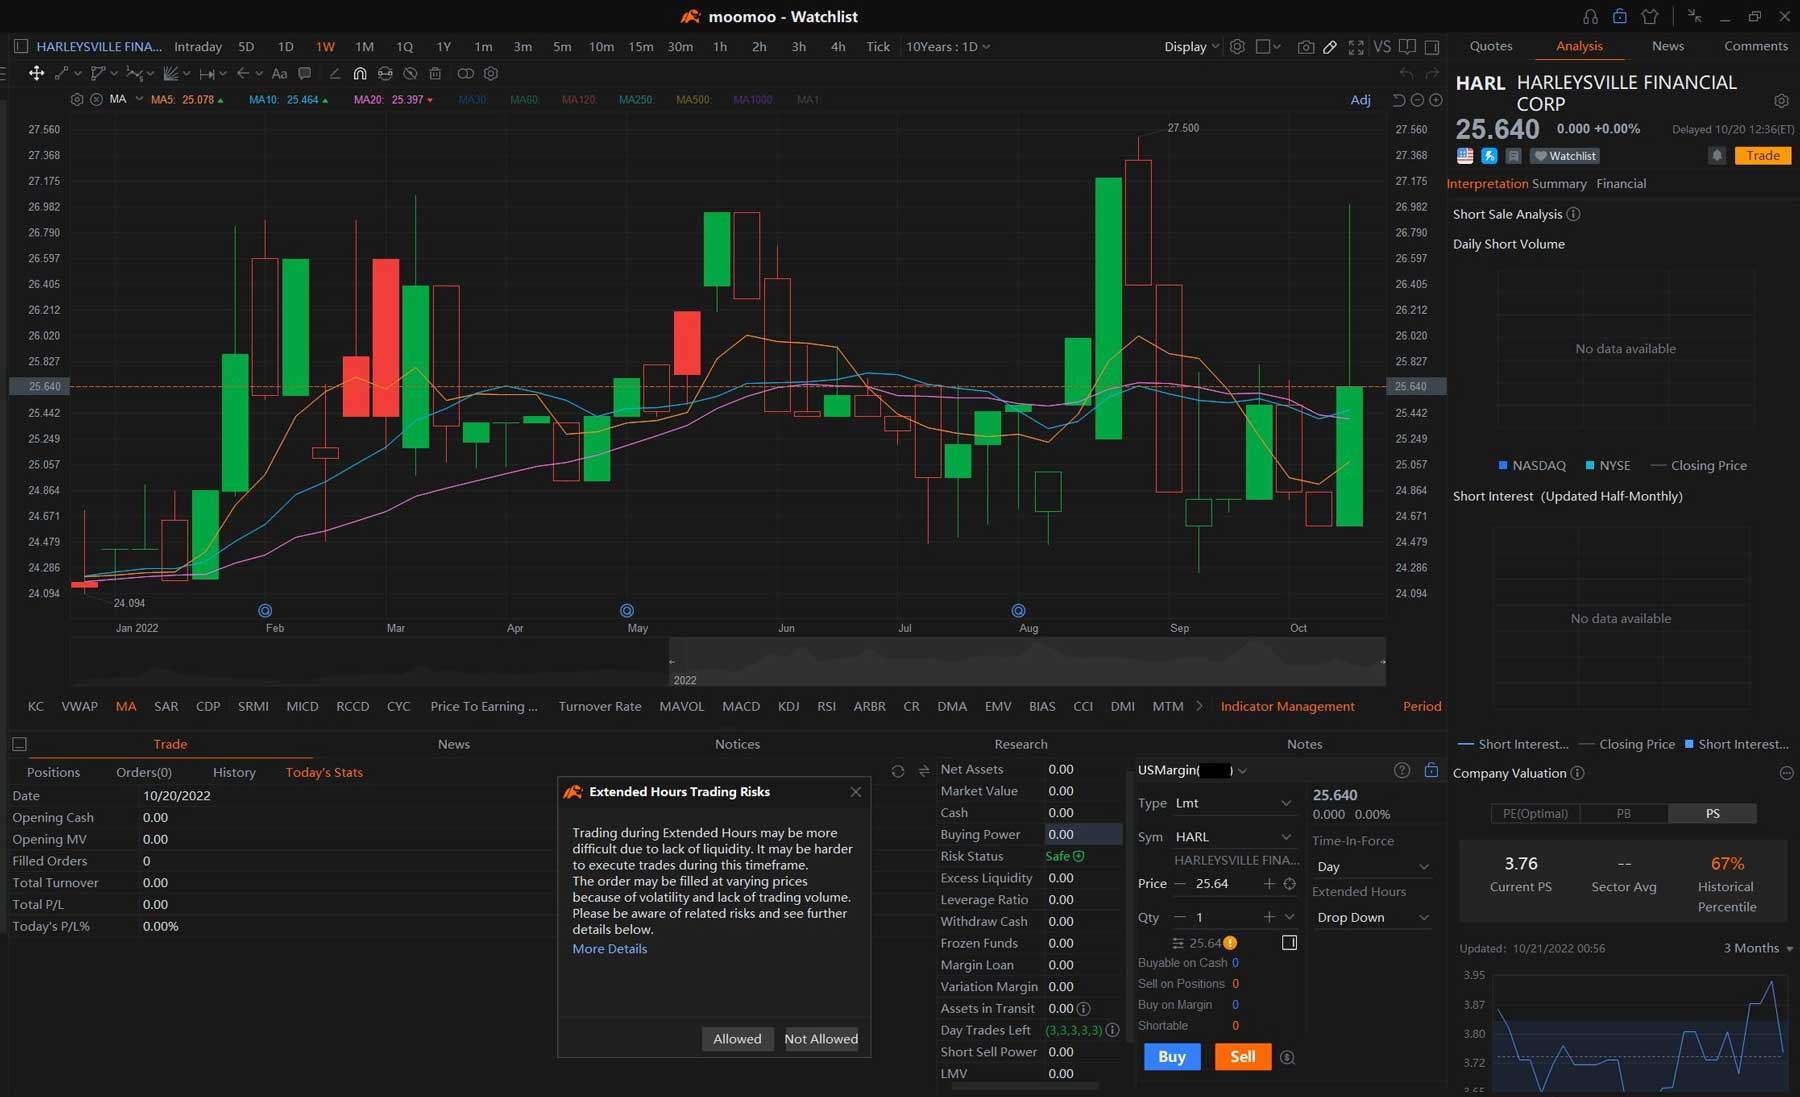Image resolution: width=1800 pixels, height=1097 pixels.
Task: Take a chart screenshot with camera icon
Action: [x=1306, y=47]
